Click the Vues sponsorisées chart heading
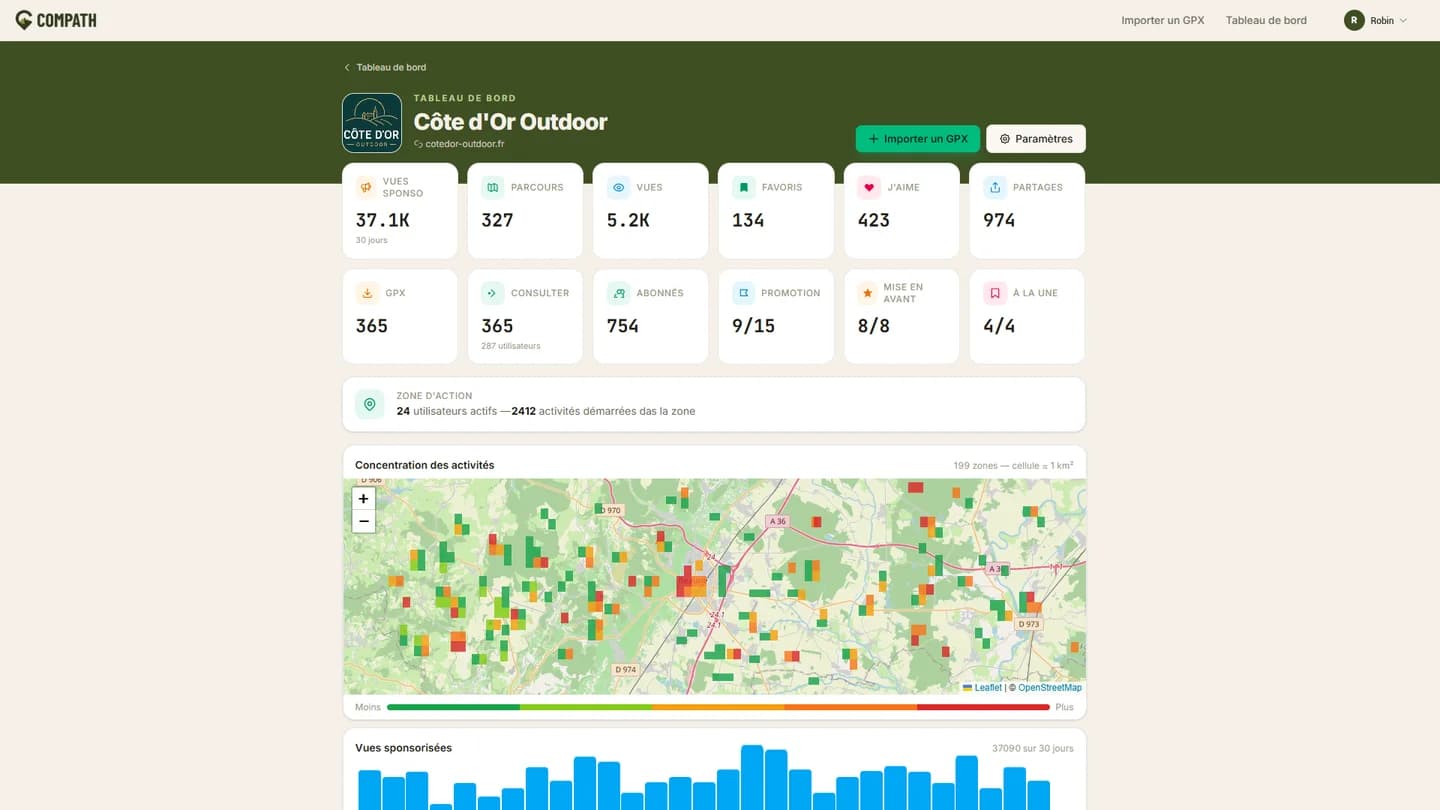The image size is (1440, 810). click(x=403, y=748)
